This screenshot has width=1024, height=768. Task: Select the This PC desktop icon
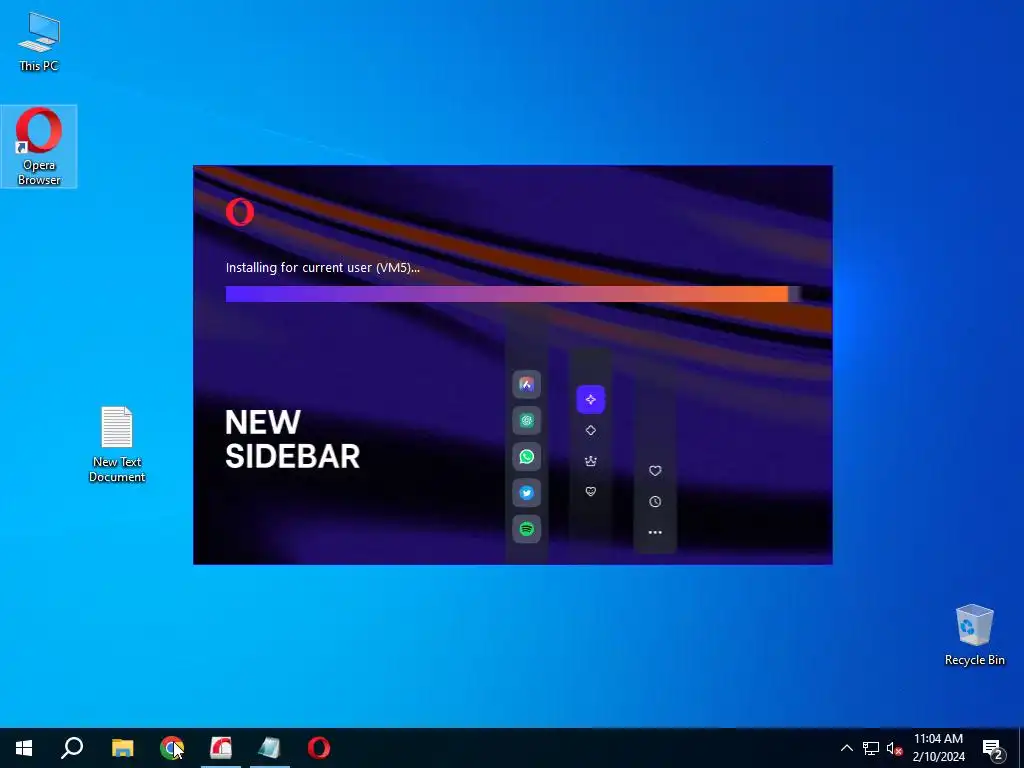click(x=39, y=42)
